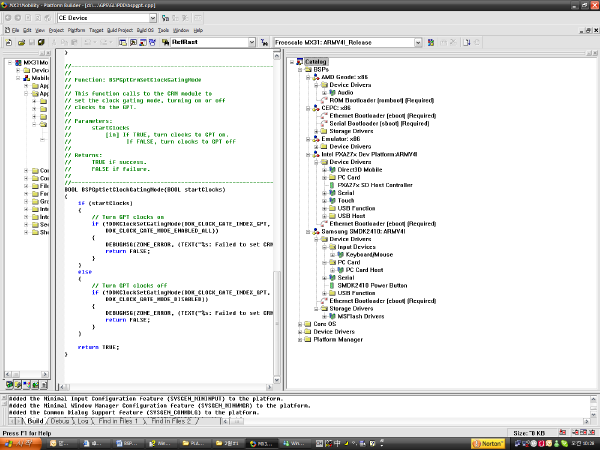This screenshot has width=600, height=450.
Task: Select the Build output tab
Action: 35,421
